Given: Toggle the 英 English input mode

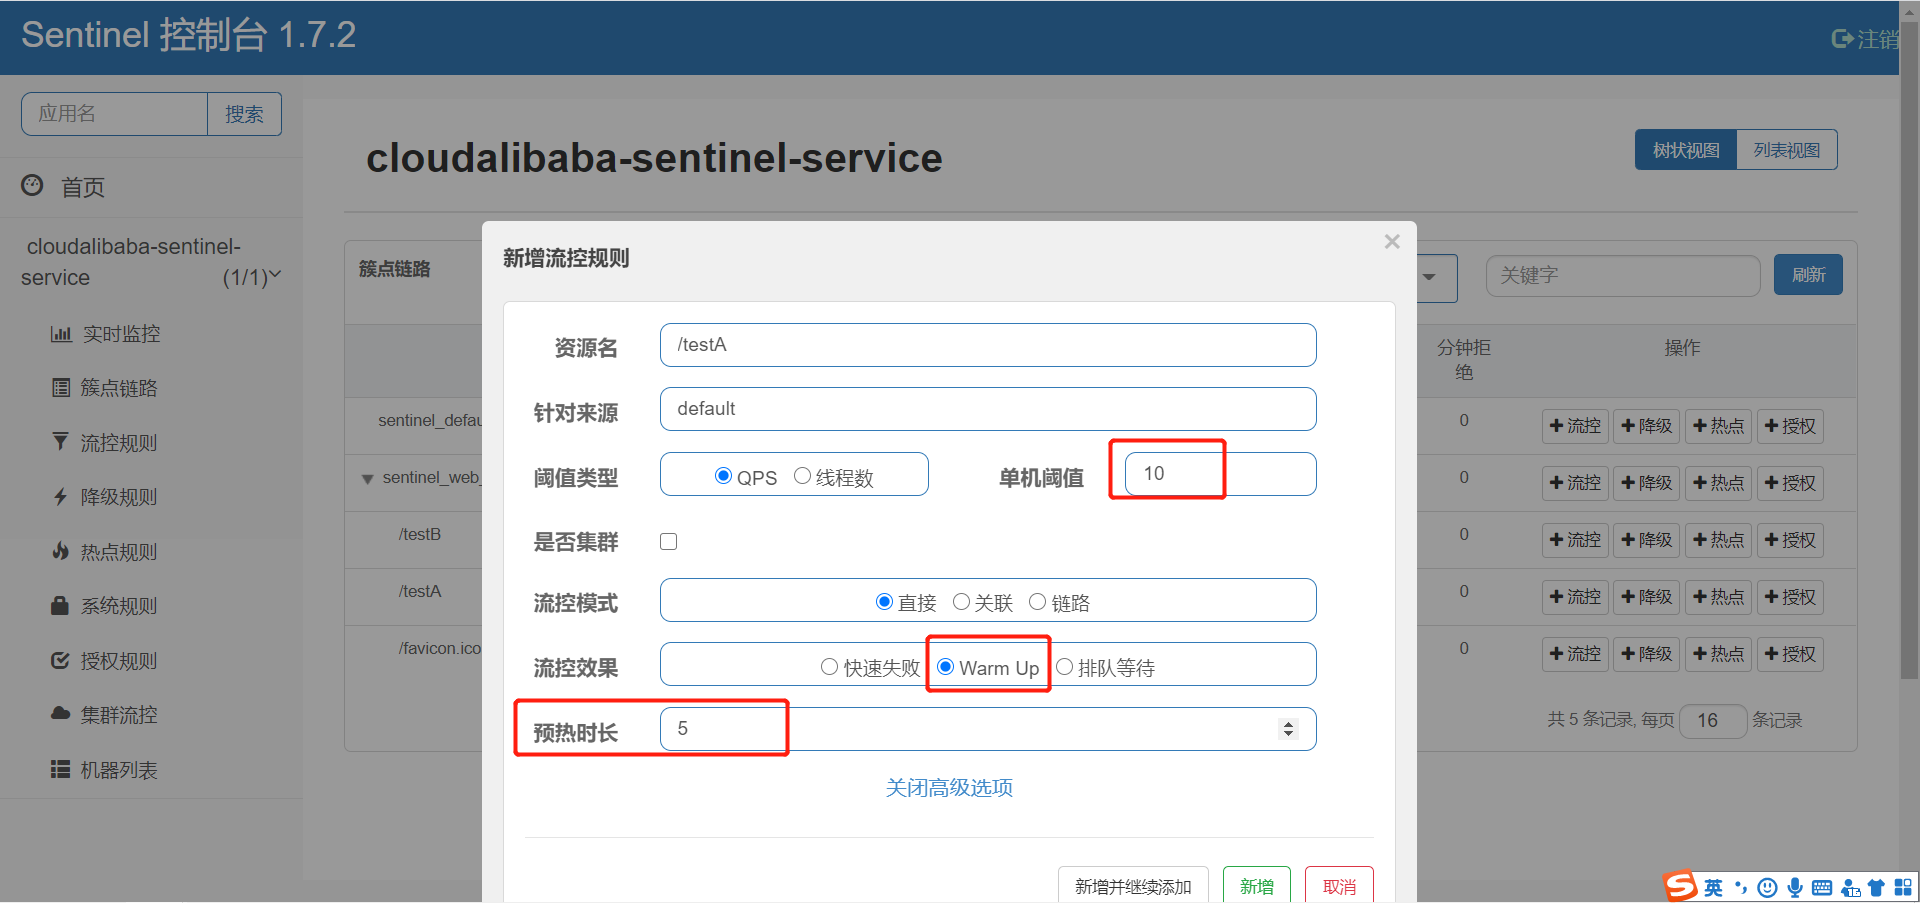Looking at the screenshot, I should point(1713,887).
